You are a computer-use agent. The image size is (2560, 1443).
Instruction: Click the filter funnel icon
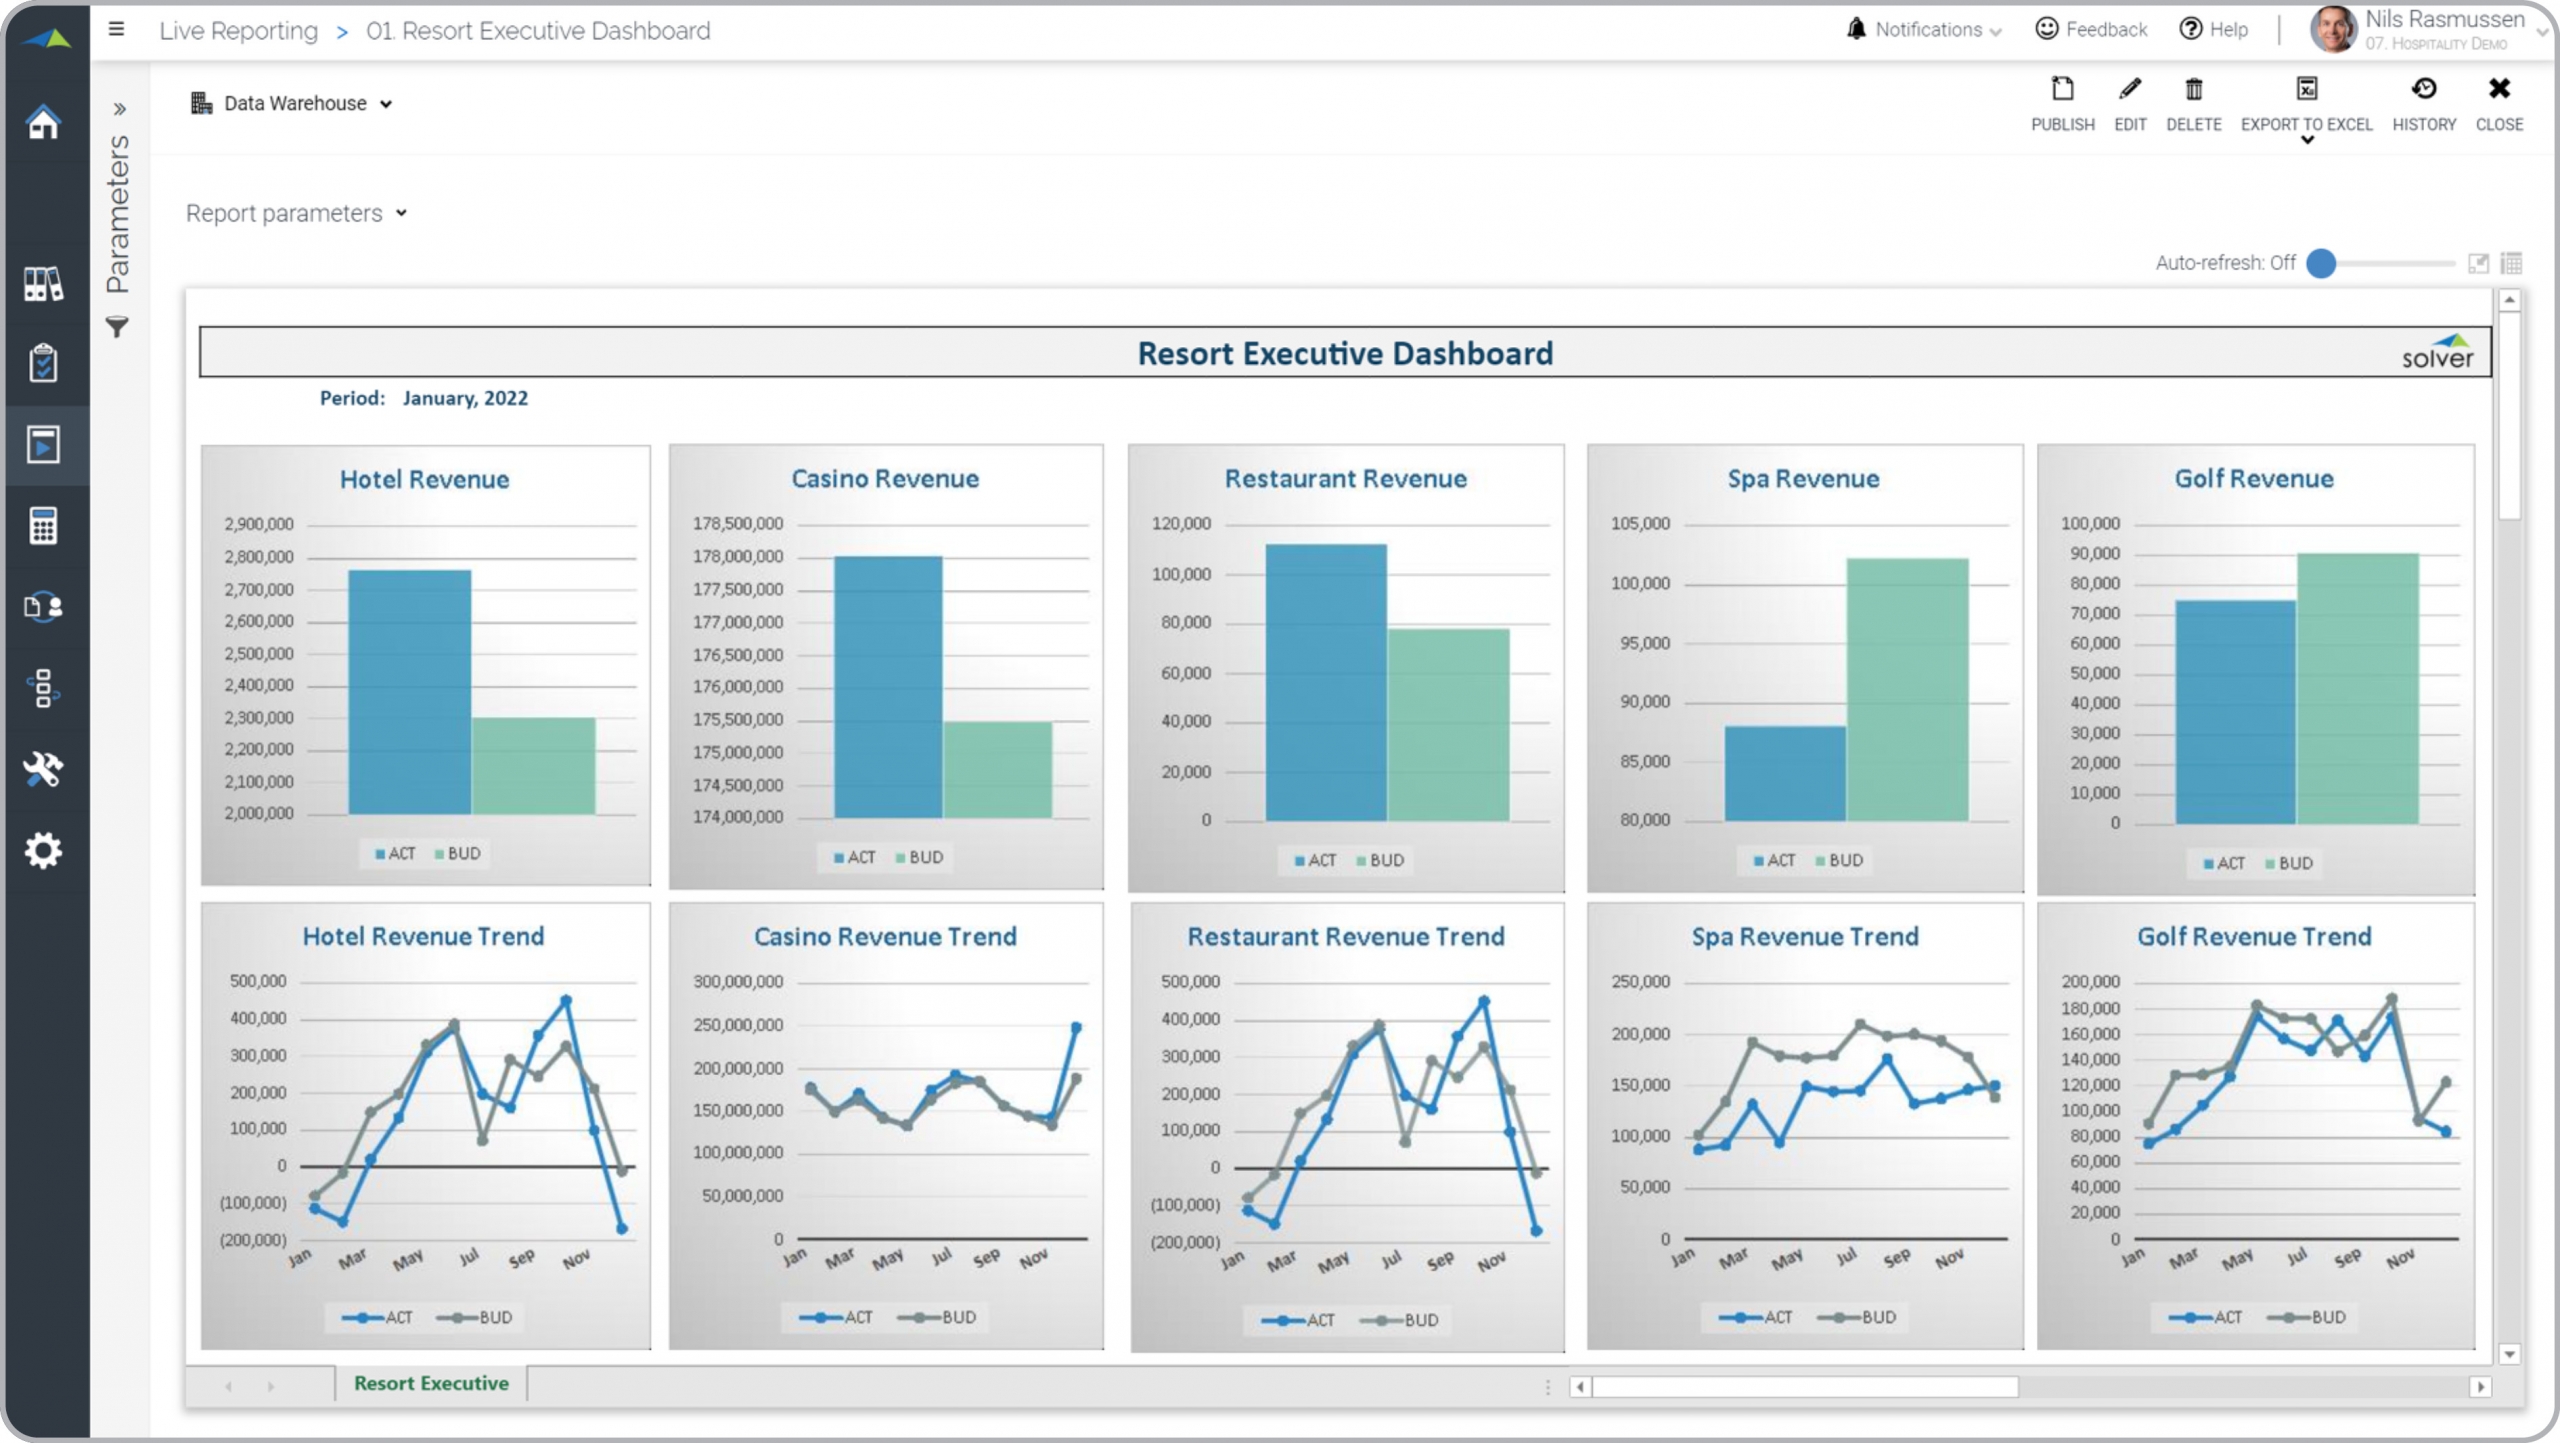click(x=117, y=327)
